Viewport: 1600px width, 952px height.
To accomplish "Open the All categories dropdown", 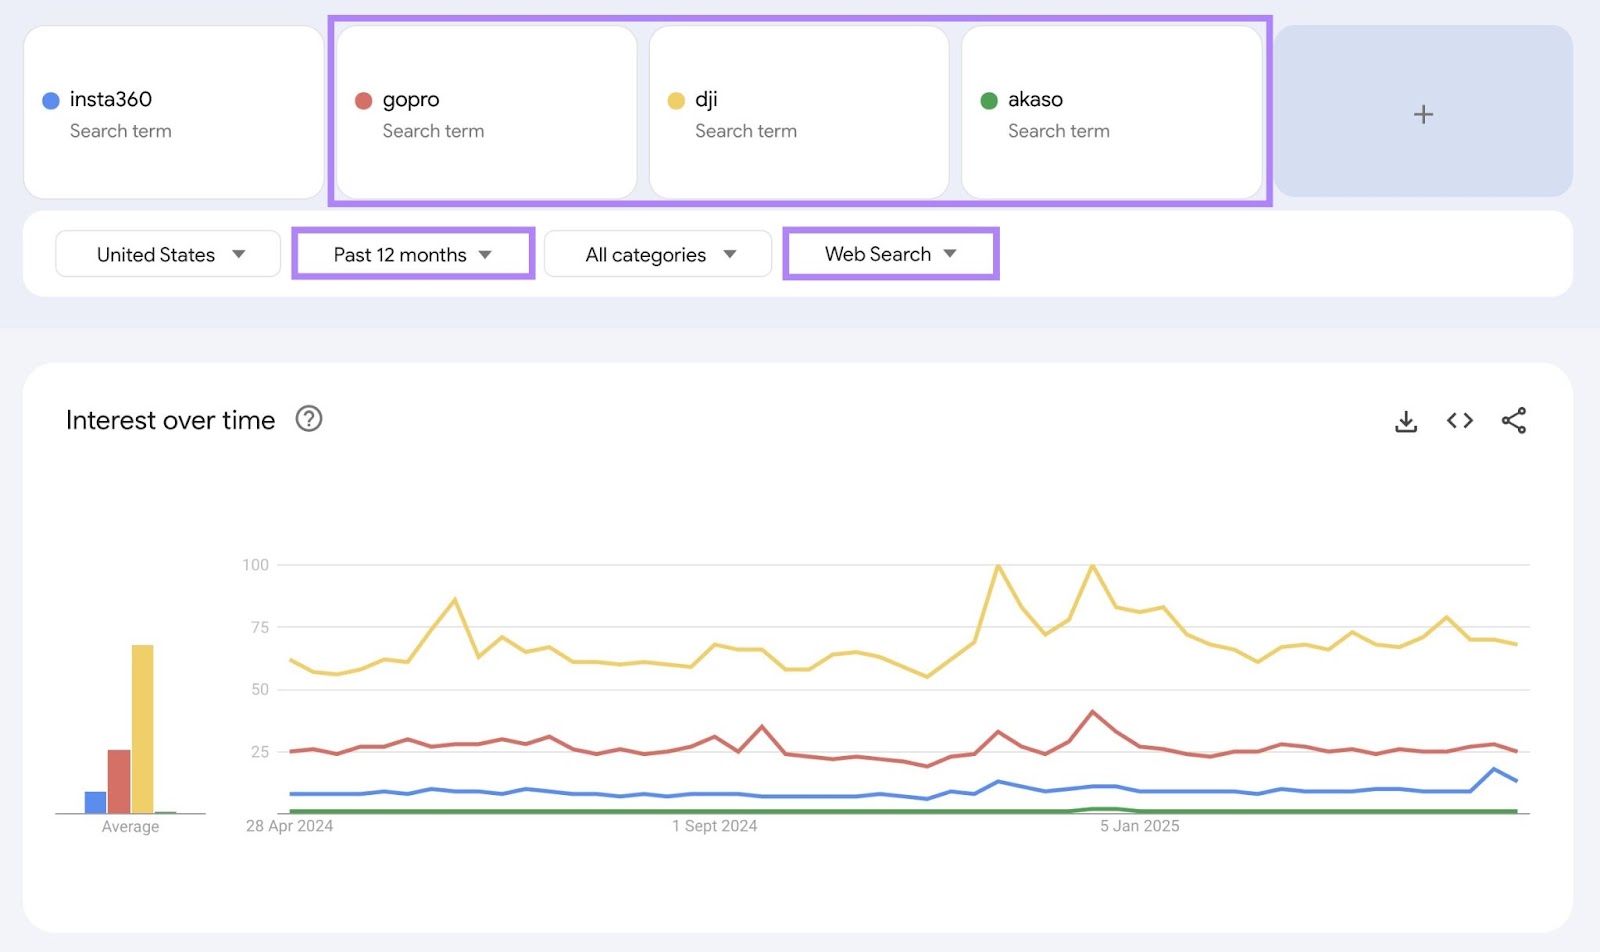I will point(658,254).
